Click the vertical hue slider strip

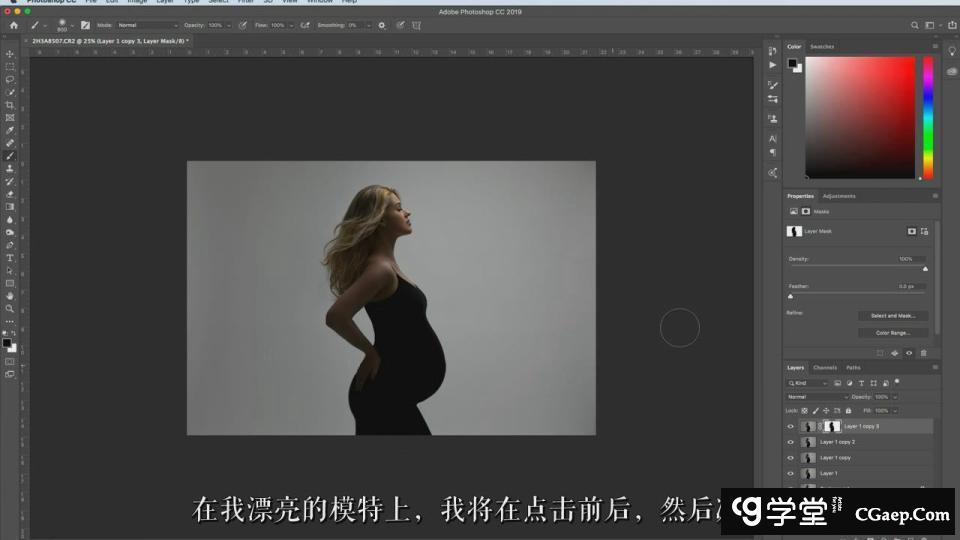928,115
